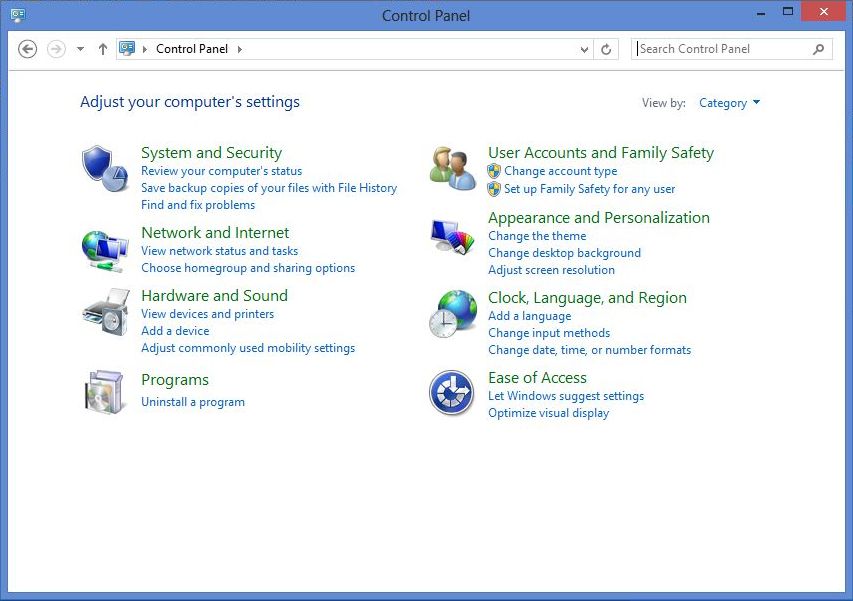
Task: Open Ease of Access category
Action: pos(537,377)
